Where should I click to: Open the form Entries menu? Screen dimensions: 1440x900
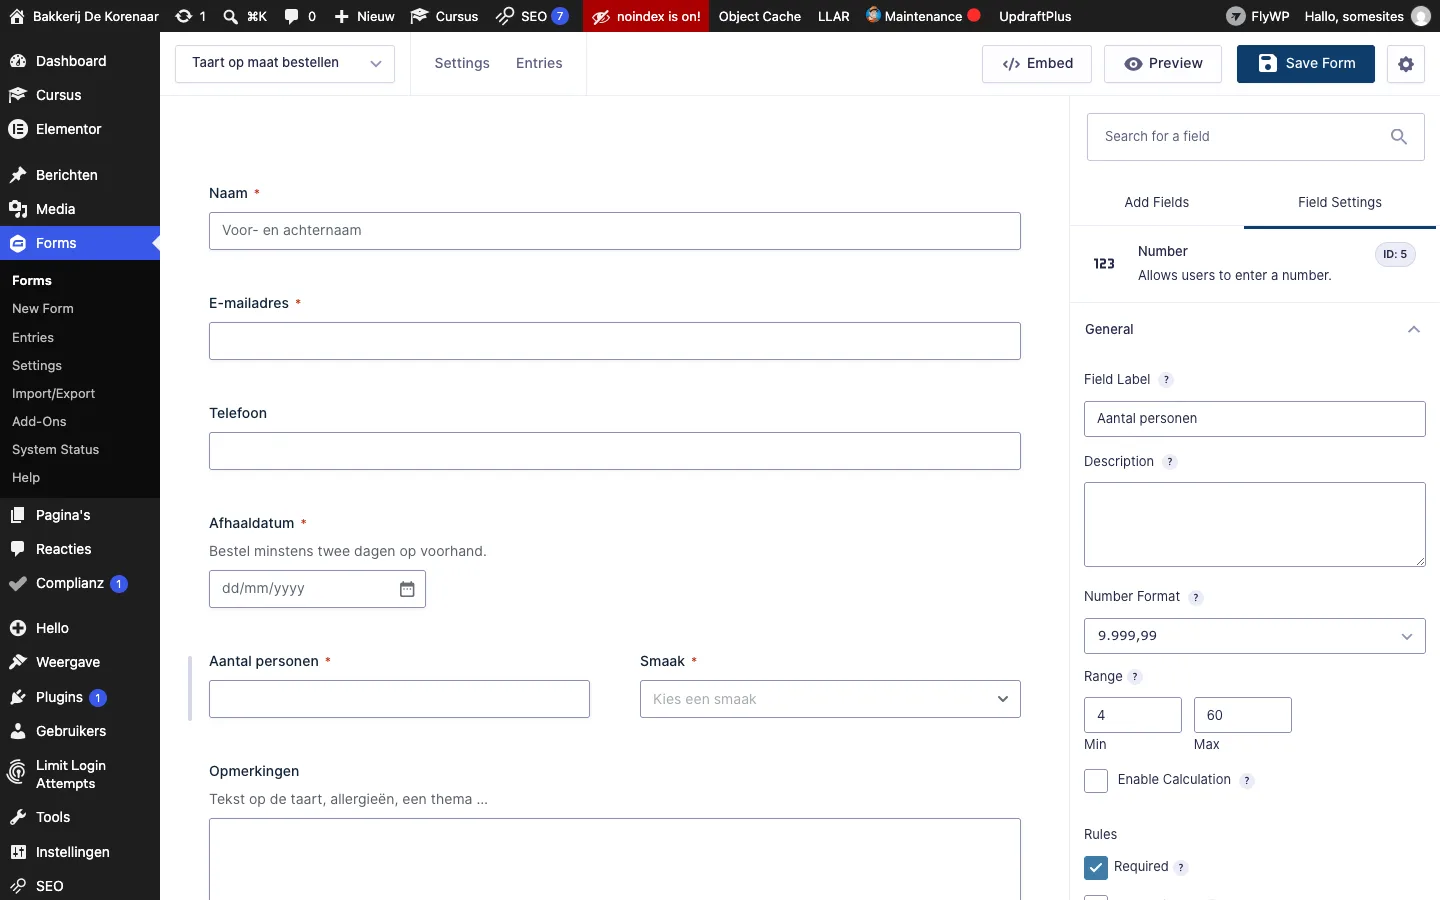tap(539, 63)
